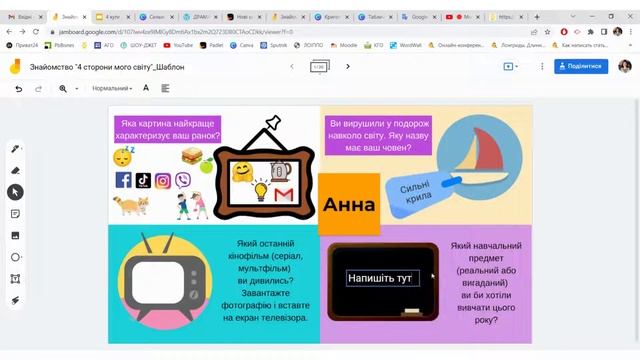Viewport: 640px width, 360px height.
Task: Activate the Laser pointer tool
Action: tap(16, 300)
